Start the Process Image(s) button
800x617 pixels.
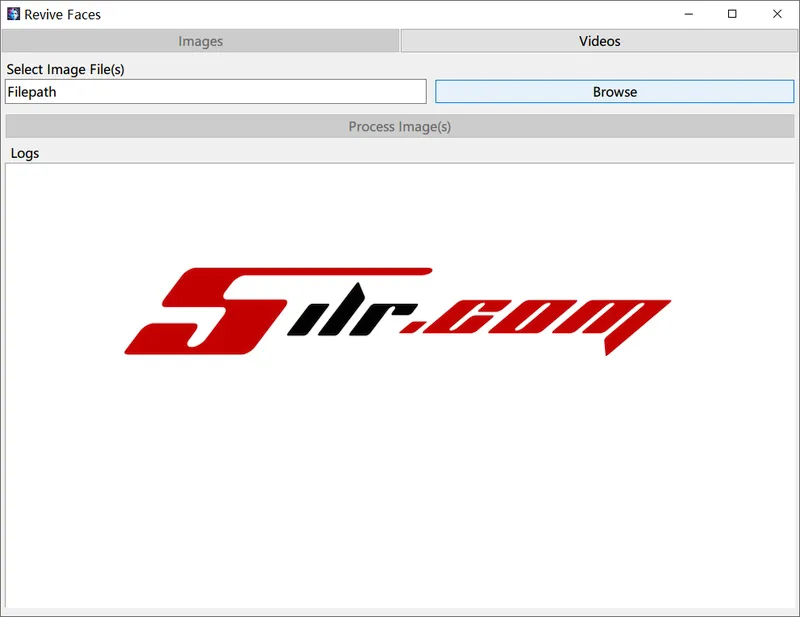pyautogui.click(x=400, y=127)
